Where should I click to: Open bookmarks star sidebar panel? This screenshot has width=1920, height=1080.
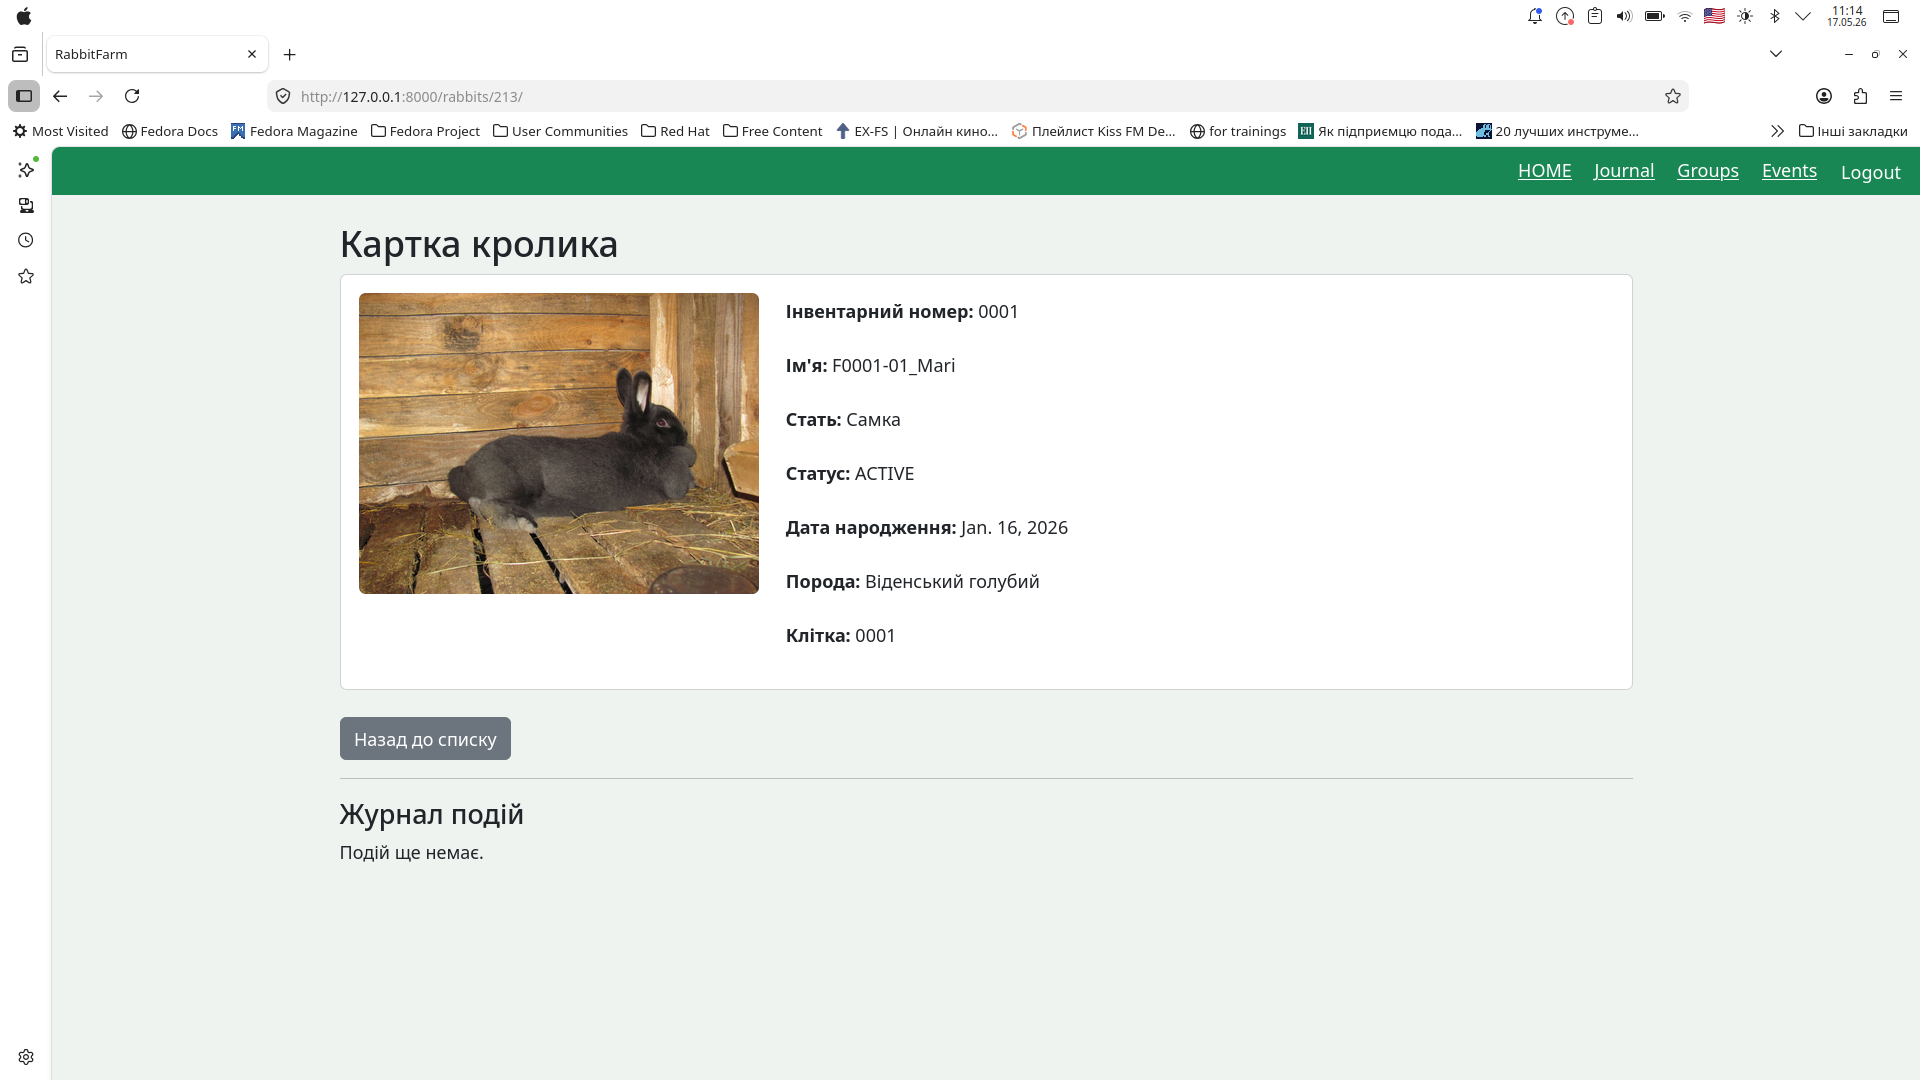pos(26,276)
